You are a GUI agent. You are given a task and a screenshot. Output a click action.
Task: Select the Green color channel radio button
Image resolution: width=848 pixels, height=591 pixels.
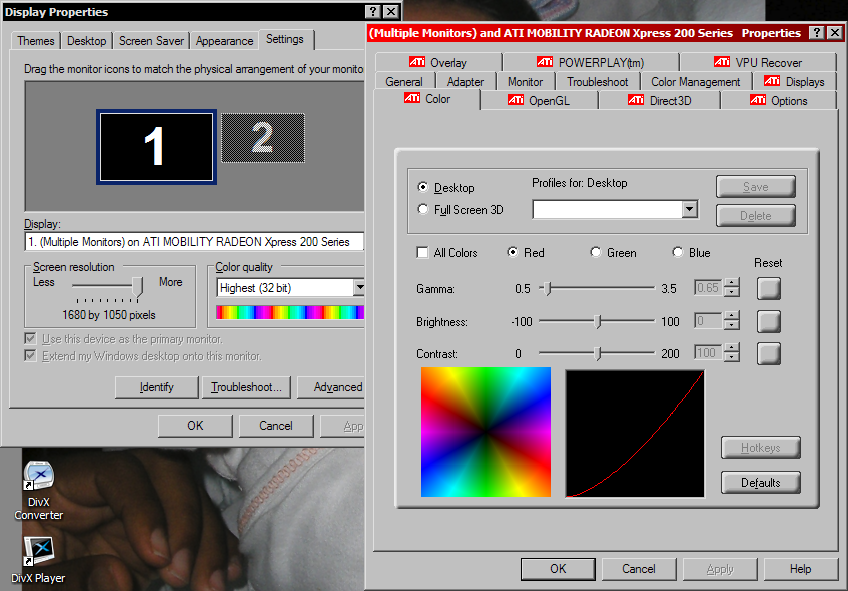[597, 253]
